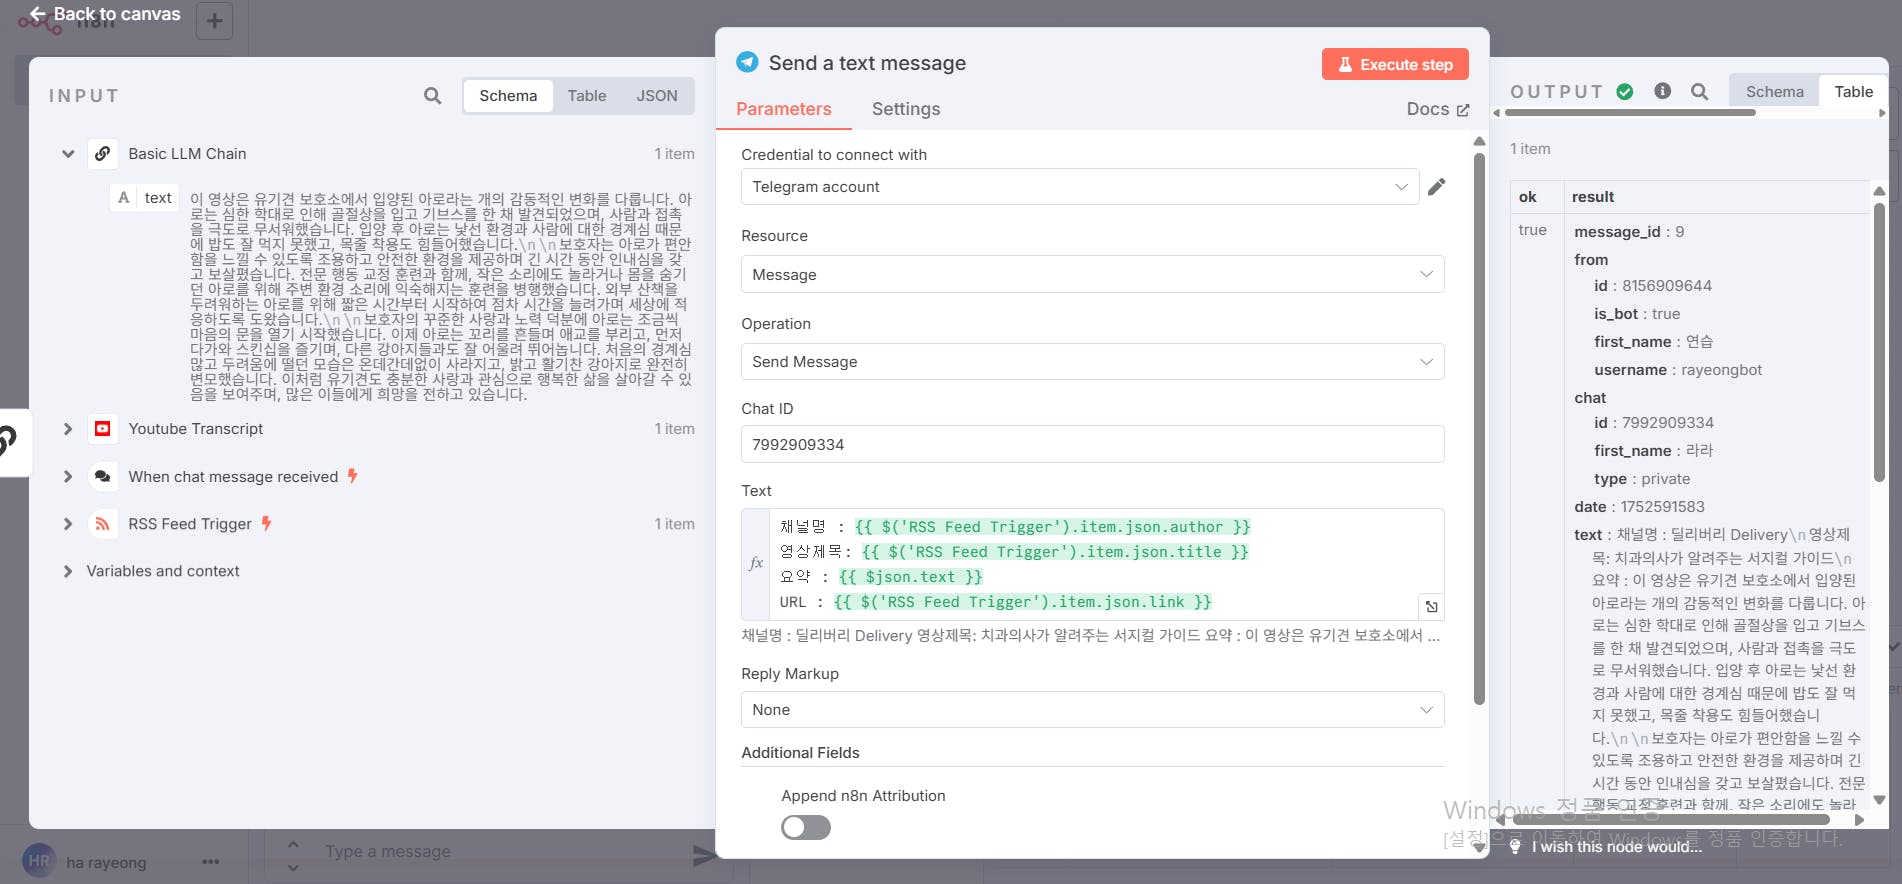Click the Chat ID input field
1902x884 pixels.
point(1092,444)
